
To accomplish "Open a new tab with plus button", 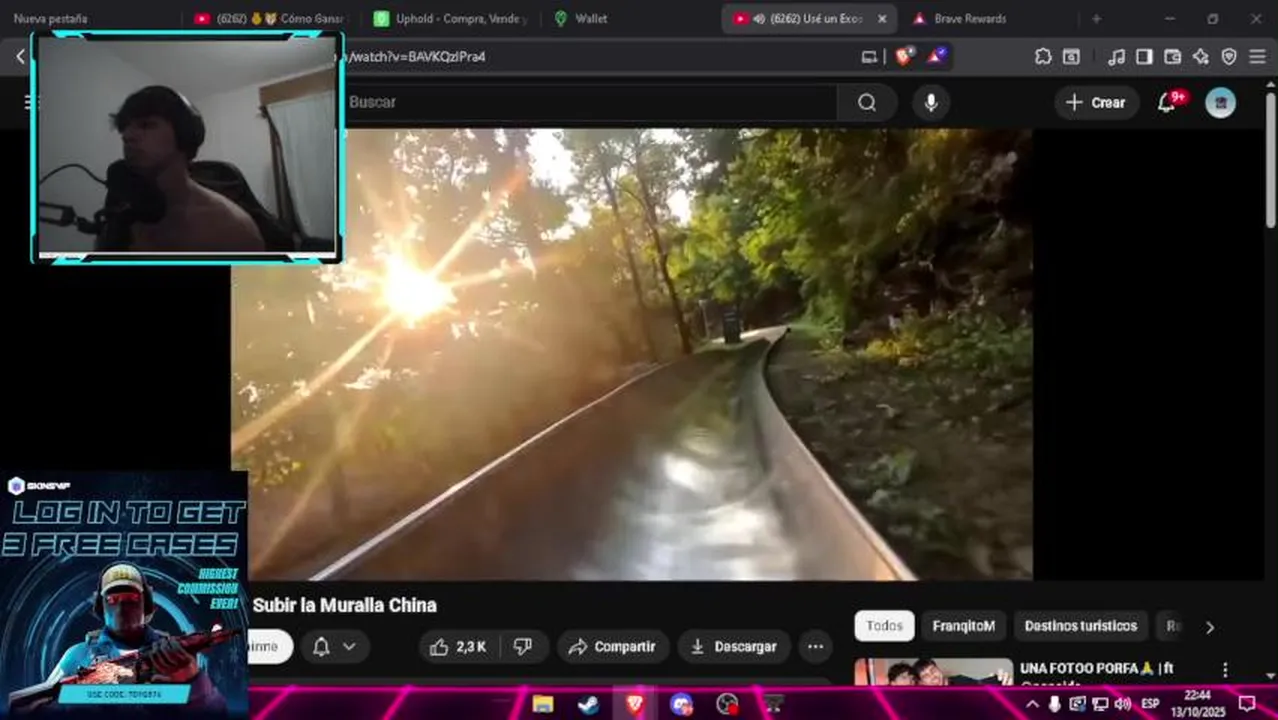I will (1096, 19).
